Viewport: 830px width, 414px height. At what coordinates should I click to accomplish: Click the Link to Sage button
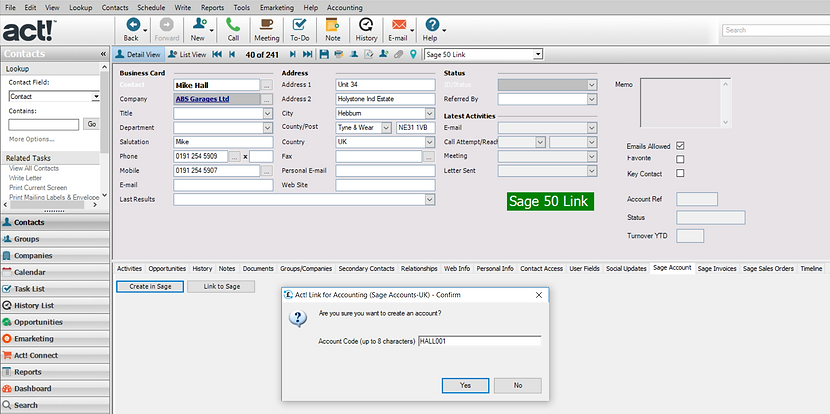coord(222,286)
